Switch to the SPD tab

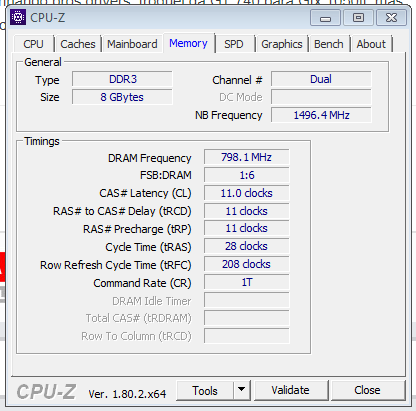(234, 44)
